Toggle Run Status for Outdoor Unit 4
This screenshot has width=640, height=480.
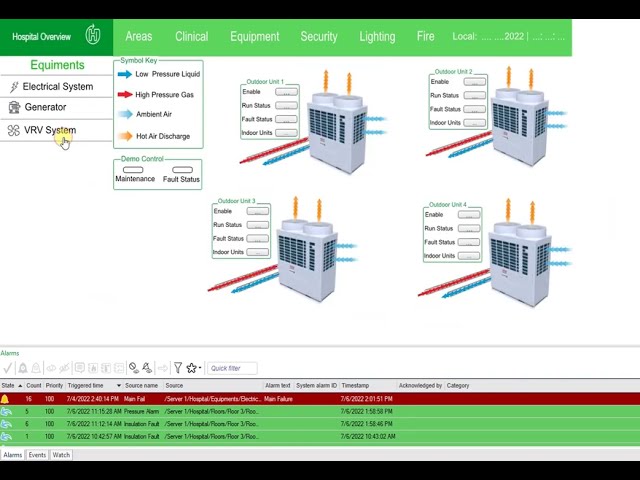pos(469,229)
